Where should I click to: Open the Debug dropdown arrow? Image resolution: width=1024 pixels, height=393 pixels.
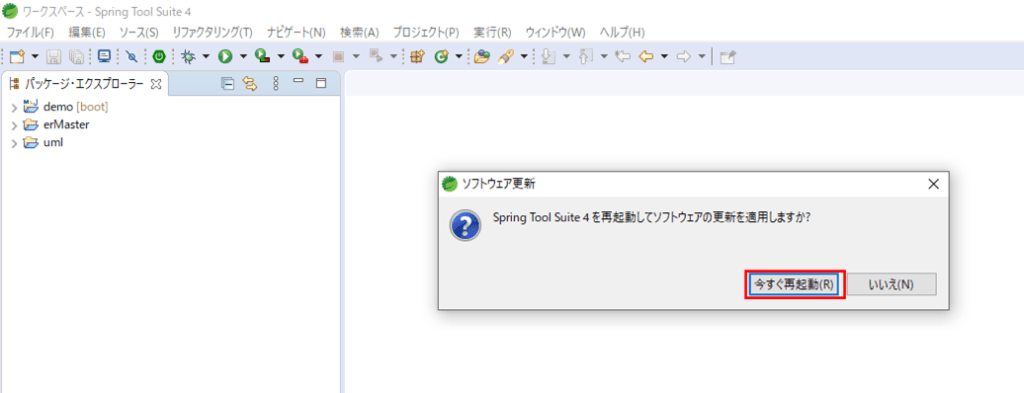(206, 57)
